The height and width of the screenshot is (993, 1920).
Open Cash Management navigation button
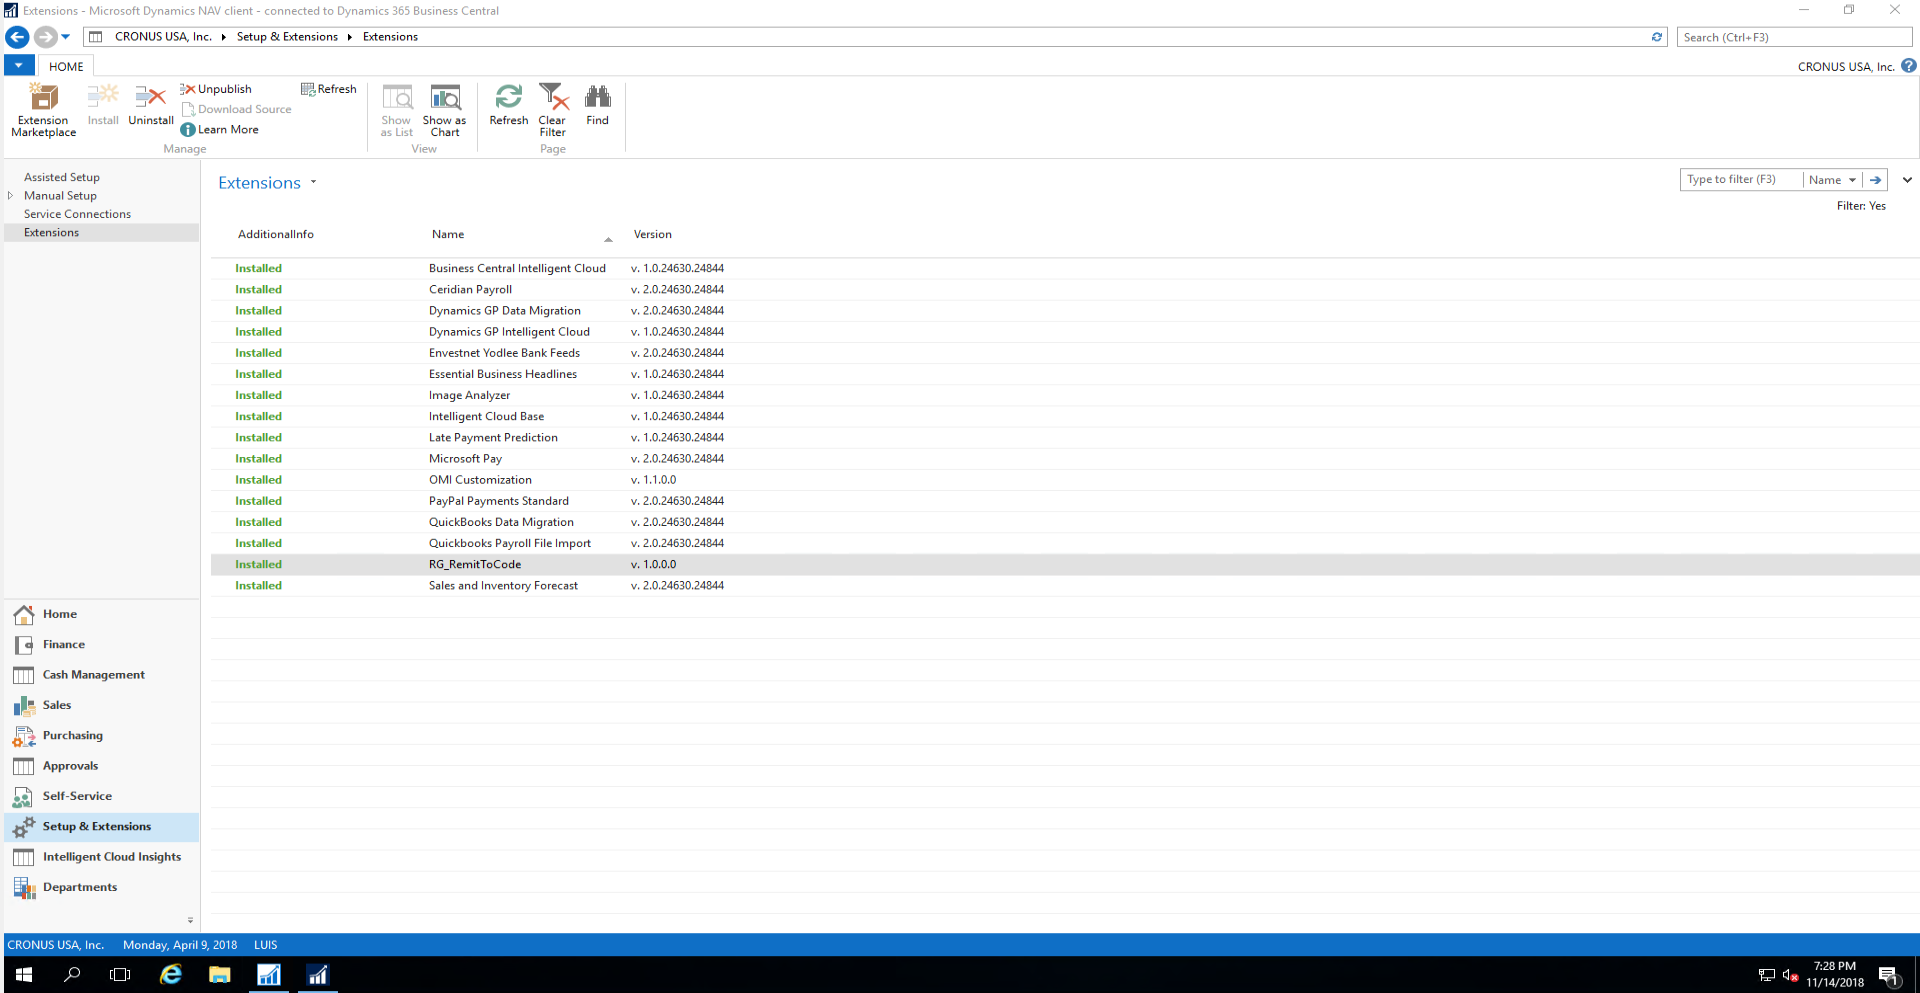(100, 675)
